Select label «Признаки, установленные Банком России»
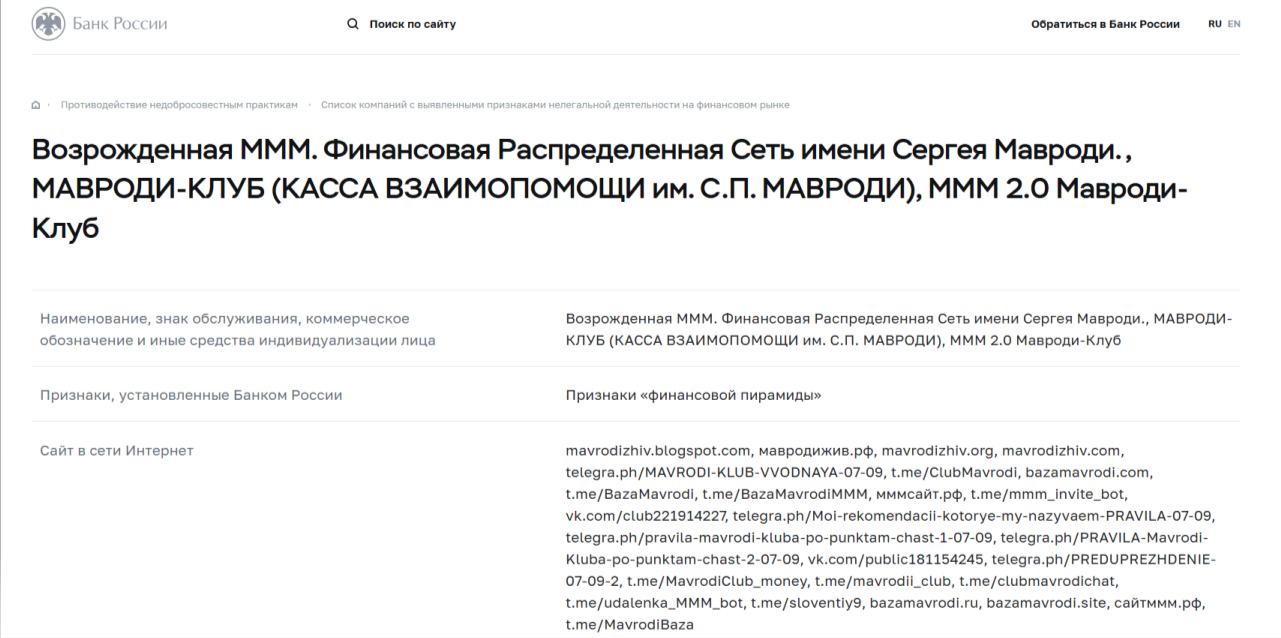This screenshot has width=1281, height=638. pyautogui.click(x=191, y=395)
